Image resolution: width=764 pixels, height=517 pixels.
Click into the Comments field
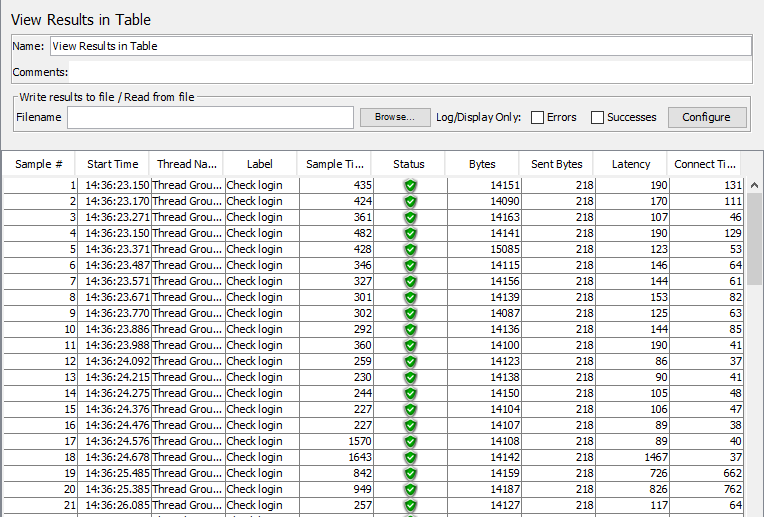coord(410,72)
